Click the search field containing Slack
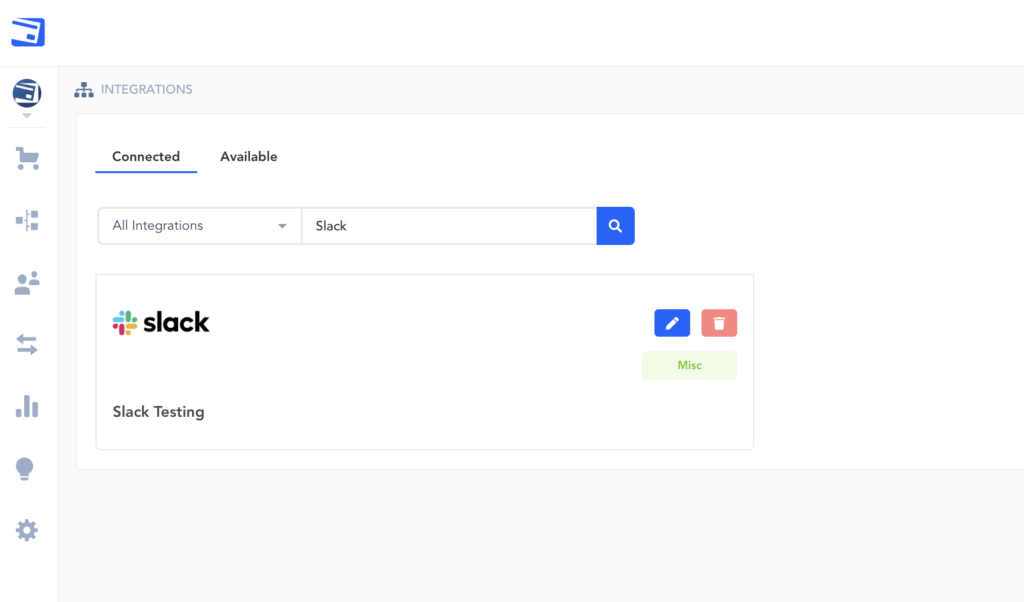1024x602 pixels. point(448,226)
